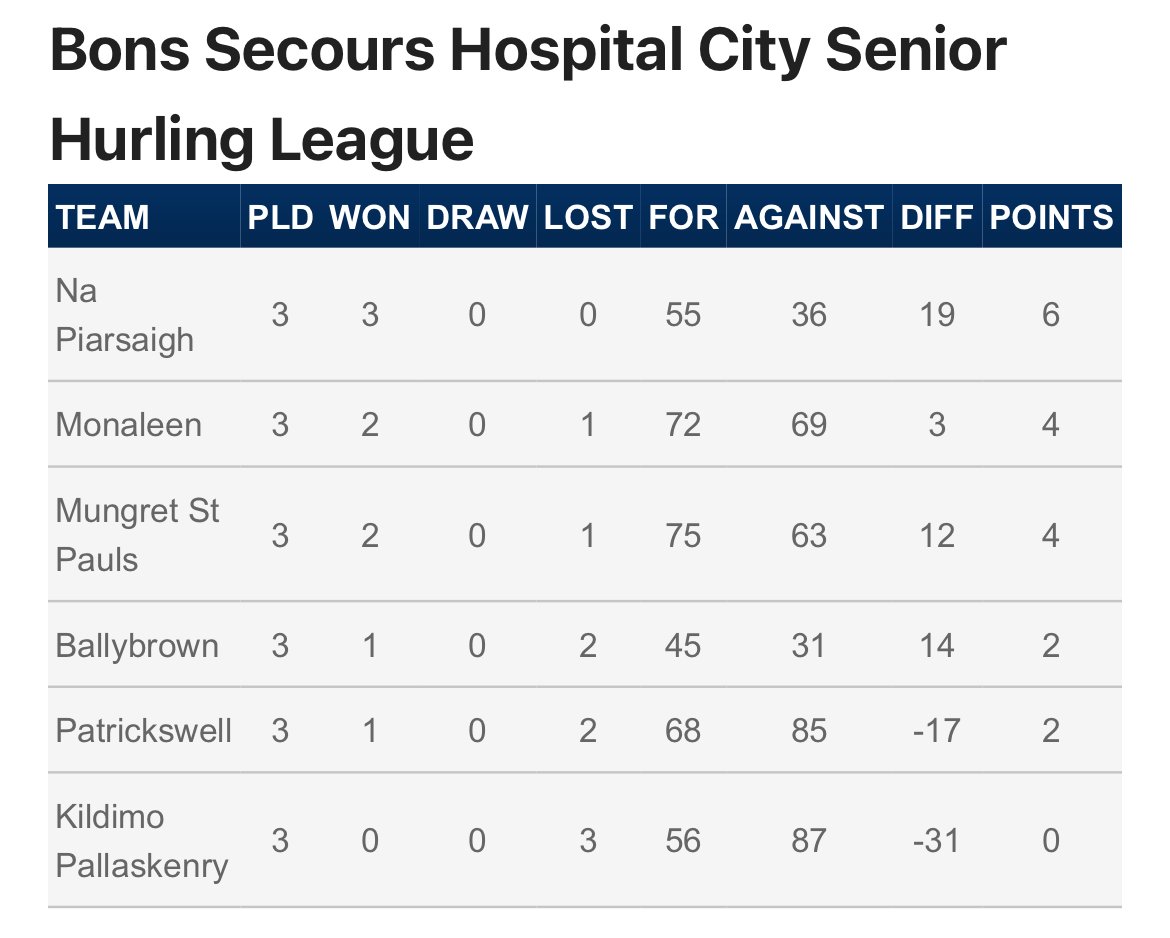Click the WON column header

click(x=369, y=217)
